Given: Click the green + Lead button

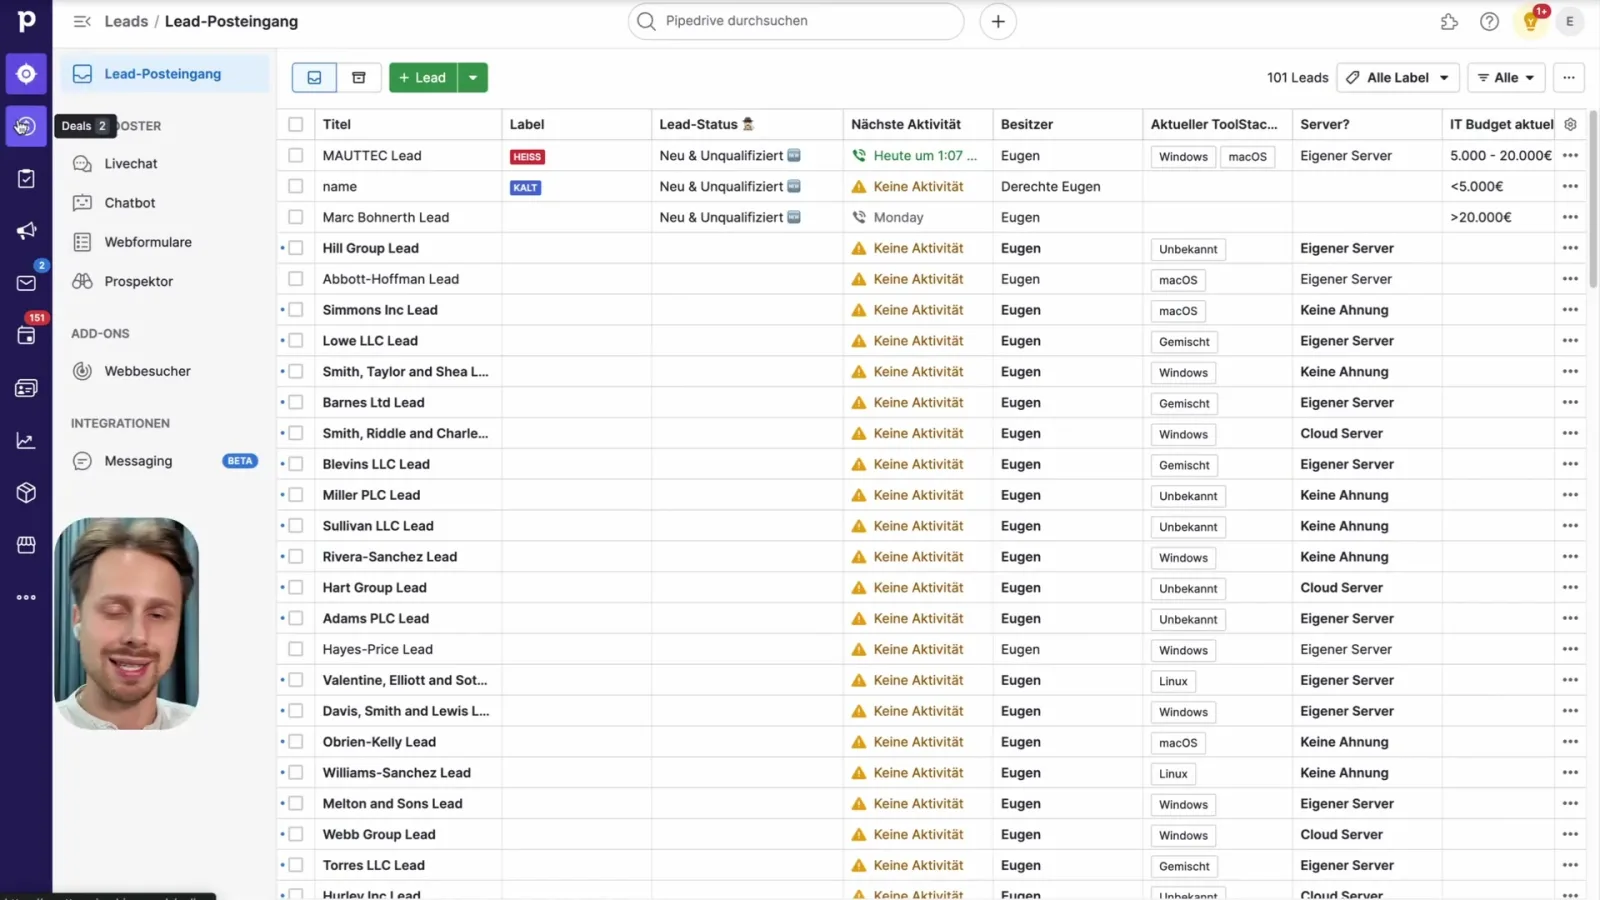Looking at the screenshot, I should click(x=423, y=77).
